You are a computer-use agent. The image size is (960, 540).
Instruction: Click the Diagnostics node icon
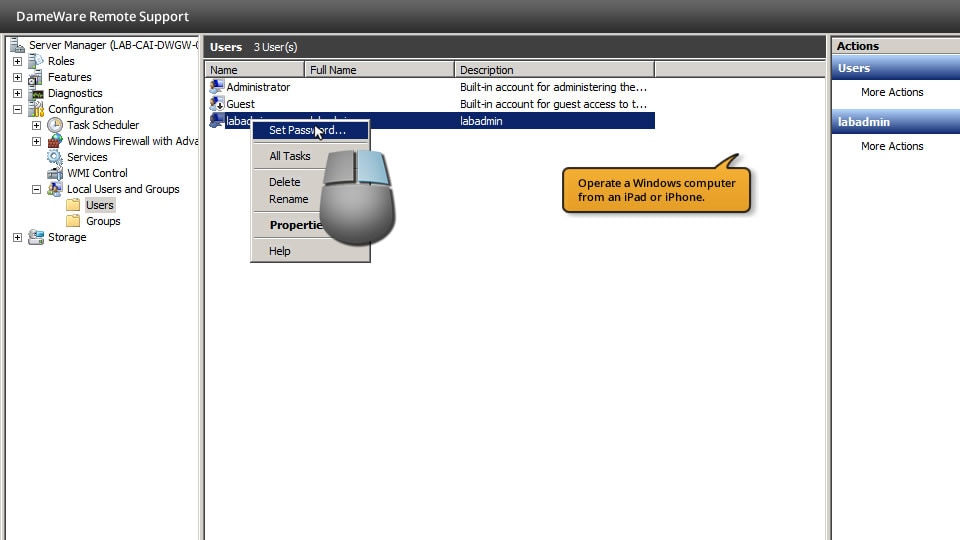click(36, 93)
